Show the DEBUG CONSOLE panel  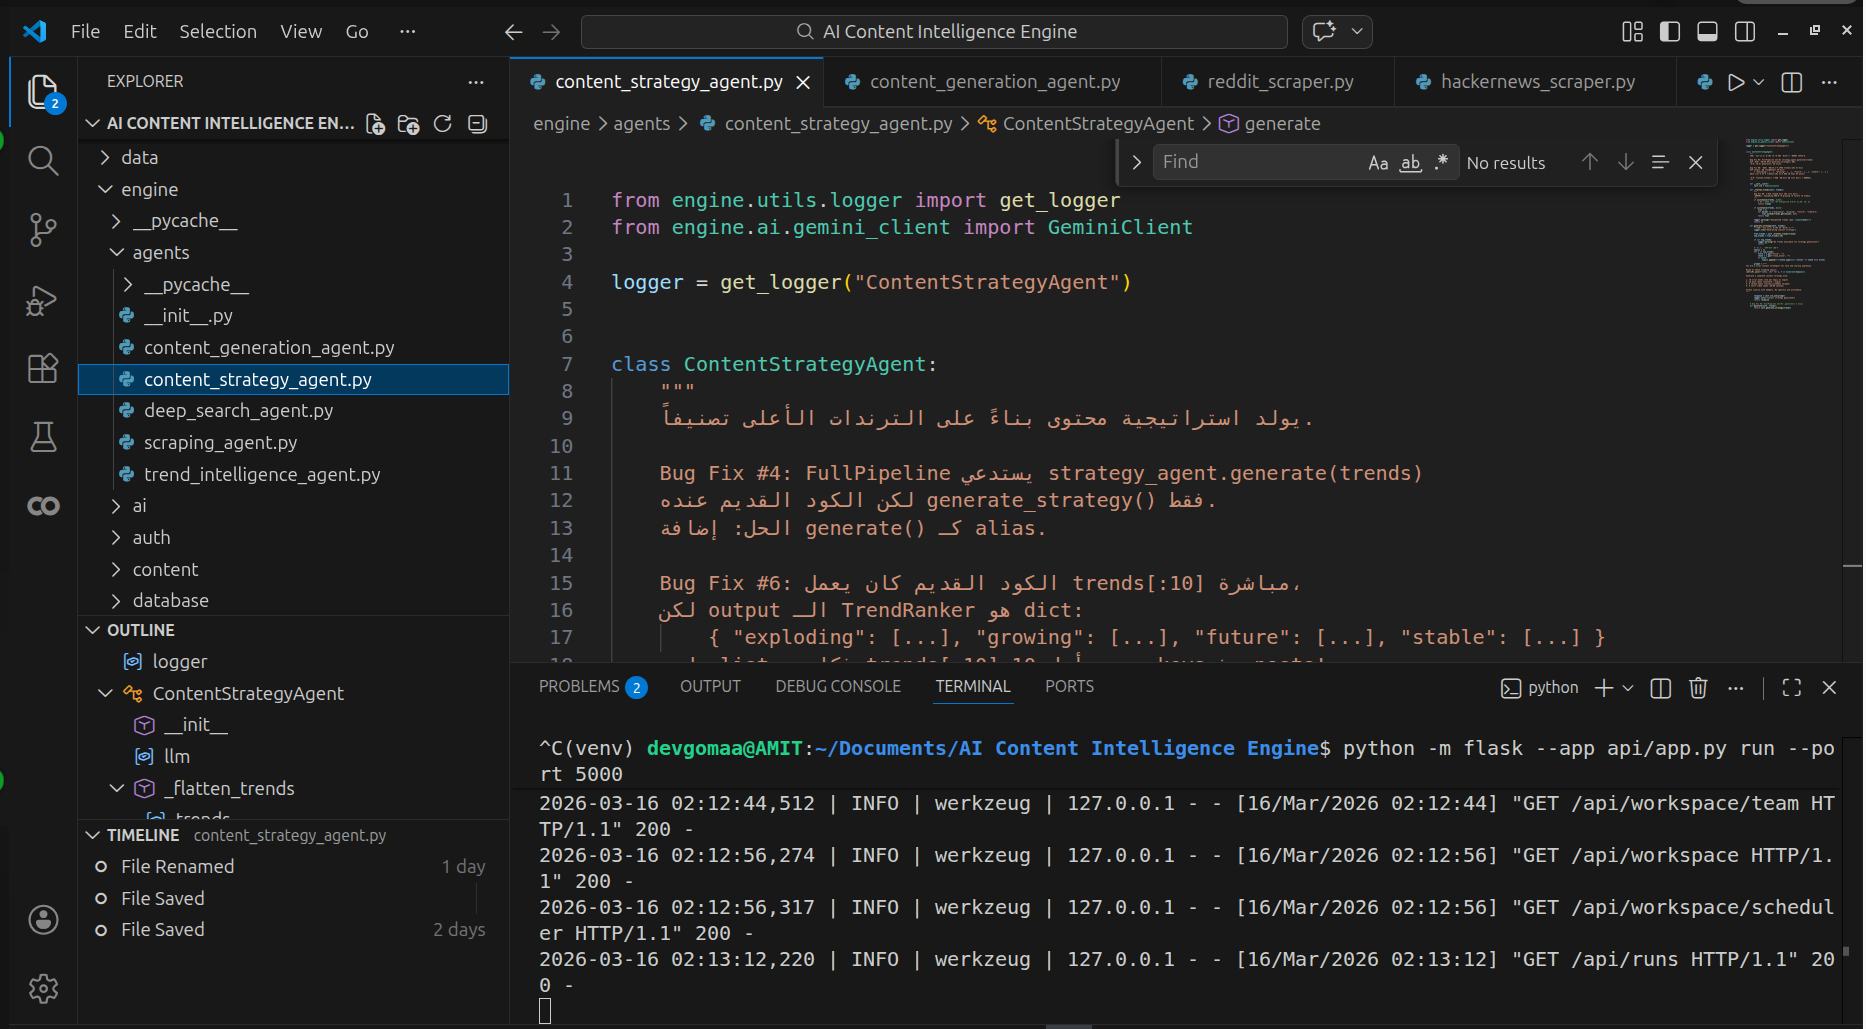pyautogui.click(x=837, y=686)
